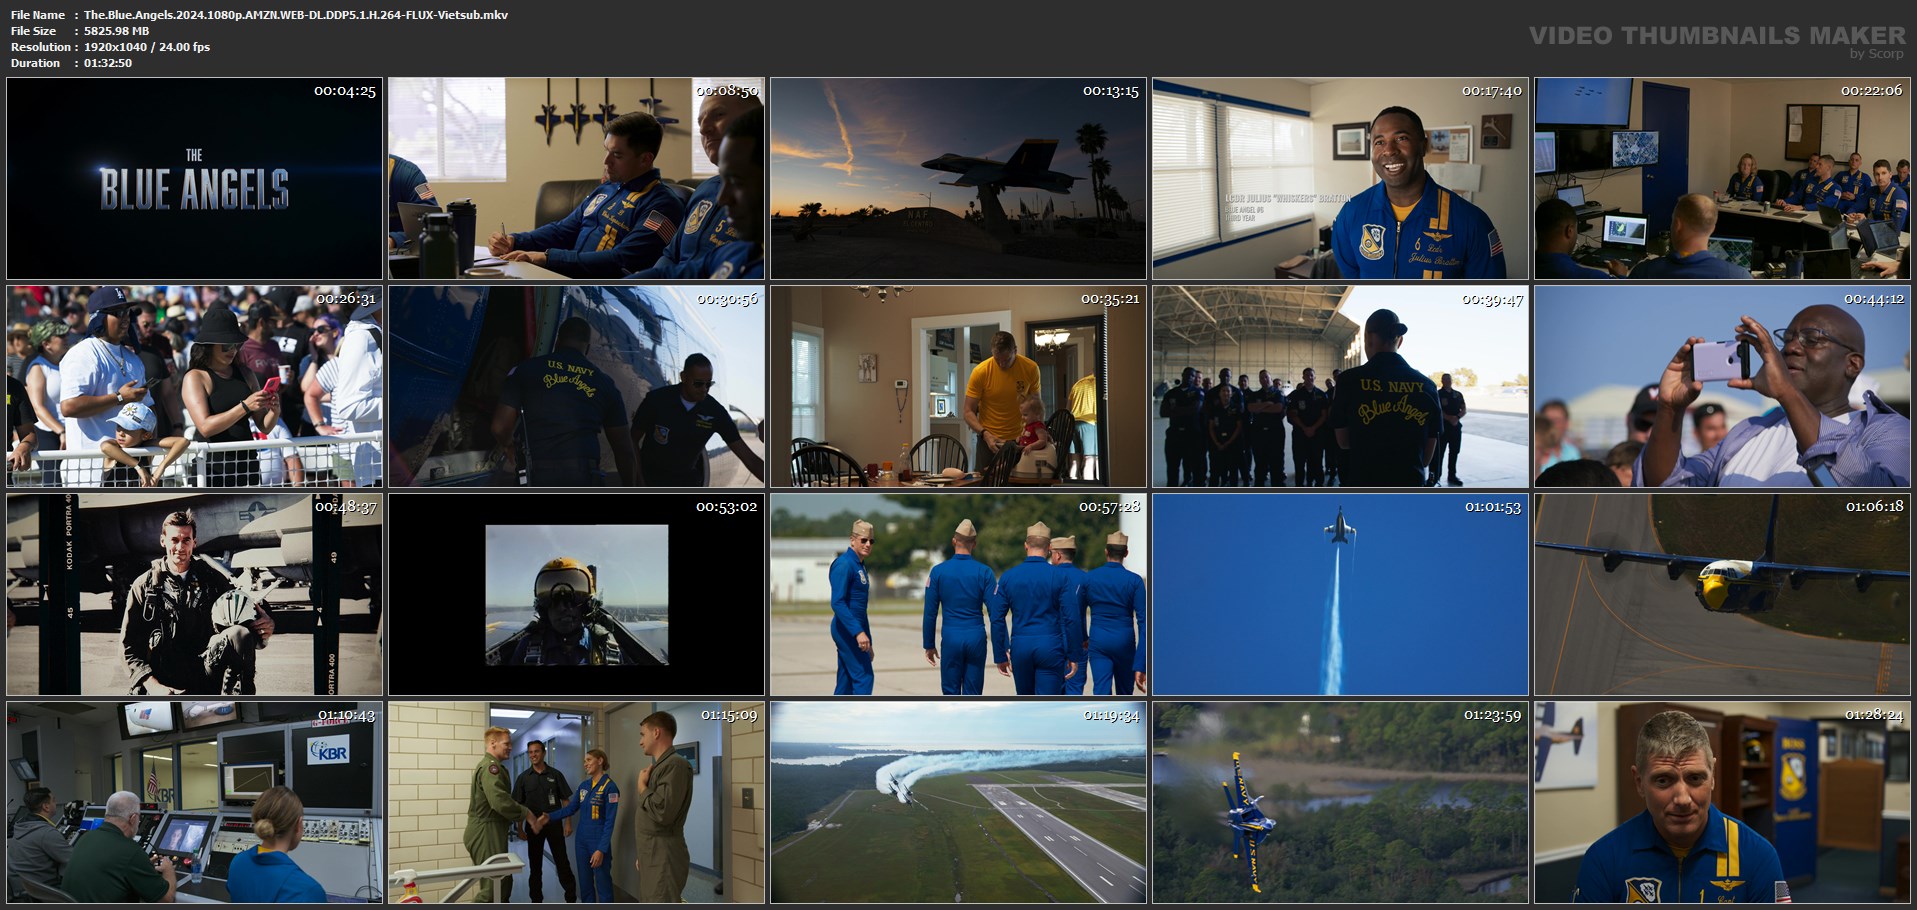Select the pilots walking thumbnail at 00:57:28
The width and height of the screenshot is (1917, 910).
coord(958,594)
